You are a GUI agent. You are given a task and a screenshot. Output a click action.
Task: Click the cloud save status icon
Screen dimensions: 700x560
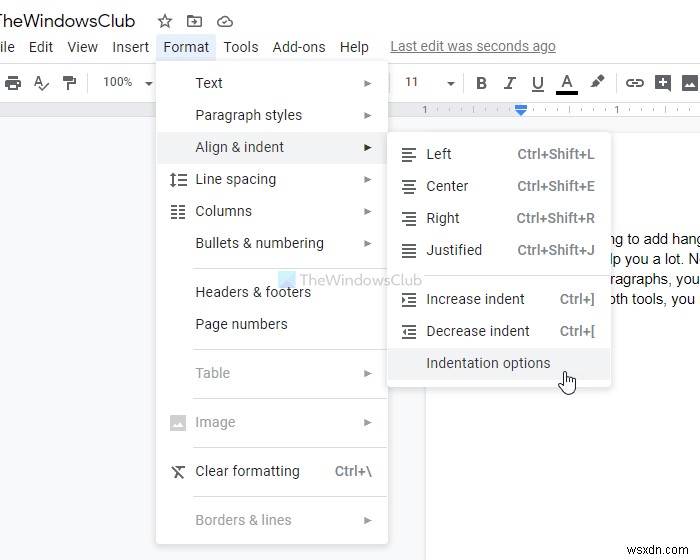225,21
